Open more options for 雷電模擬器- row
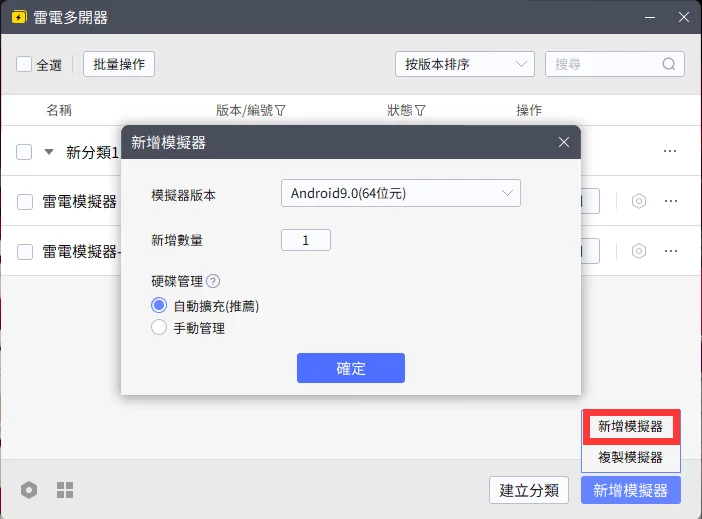The width and height of the screenshot is (702, 519). coord(671,251)
